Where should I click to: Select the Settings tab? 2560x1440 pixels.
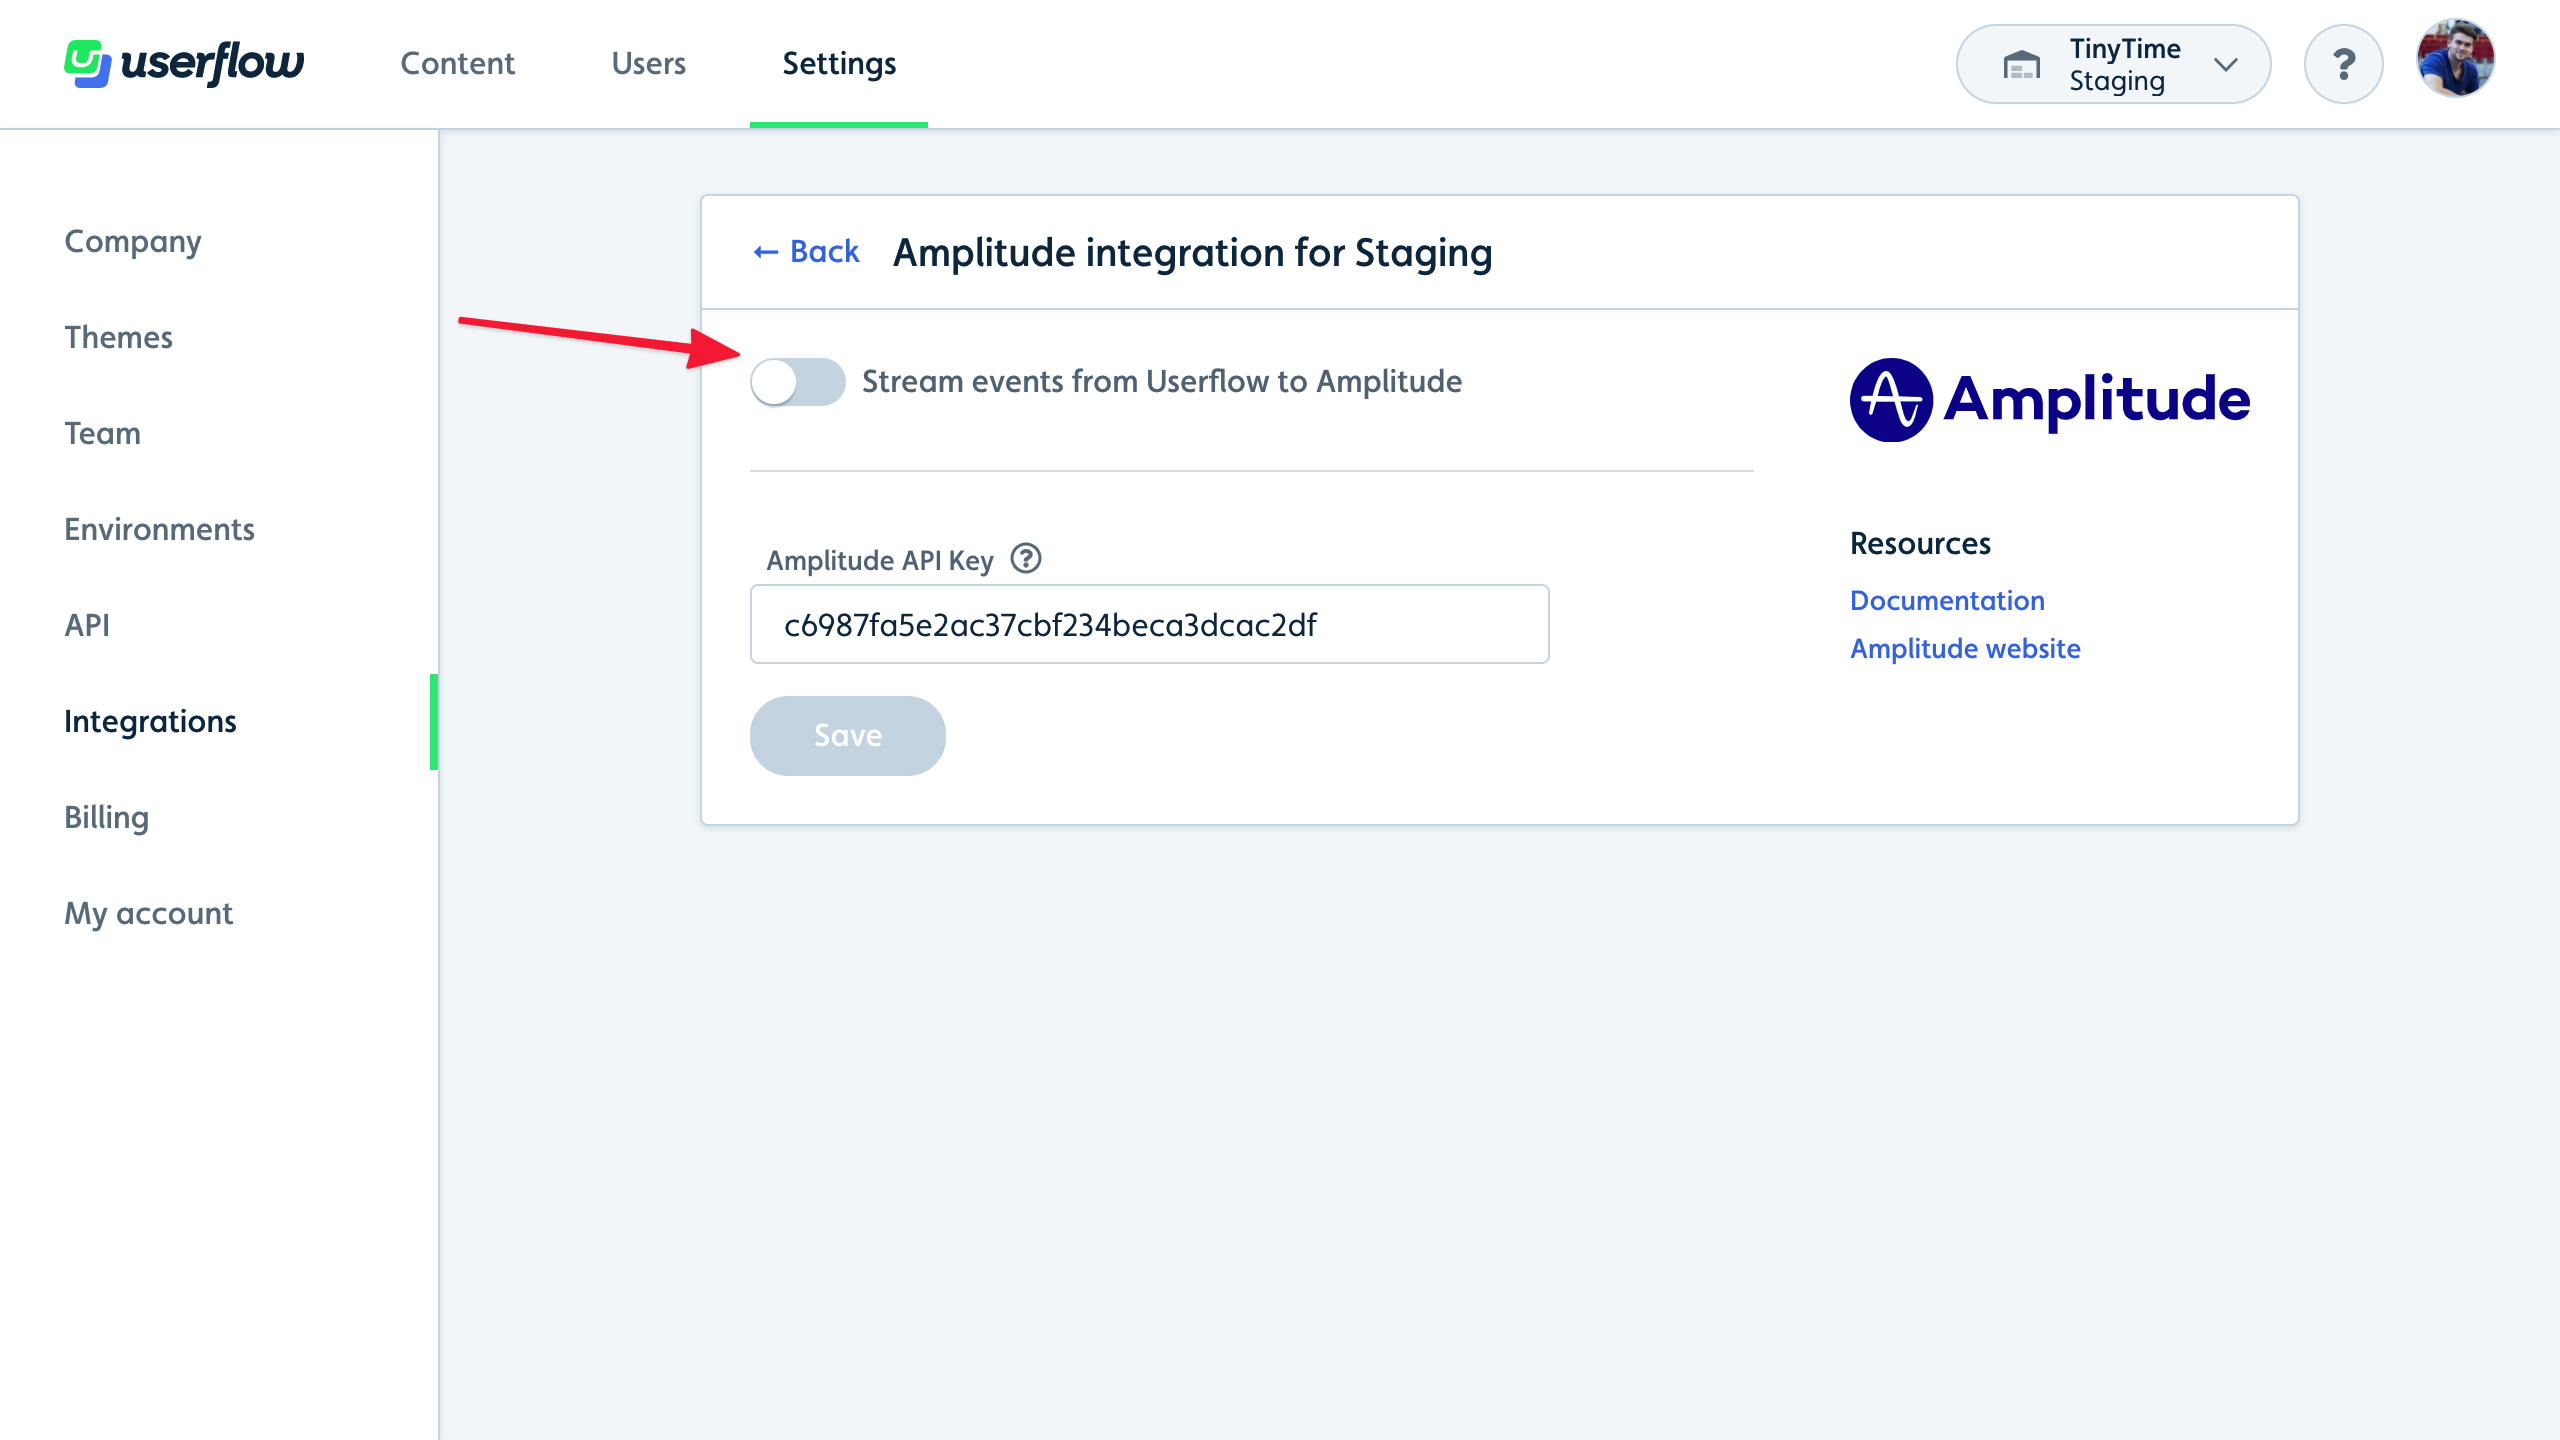point(839,63)
